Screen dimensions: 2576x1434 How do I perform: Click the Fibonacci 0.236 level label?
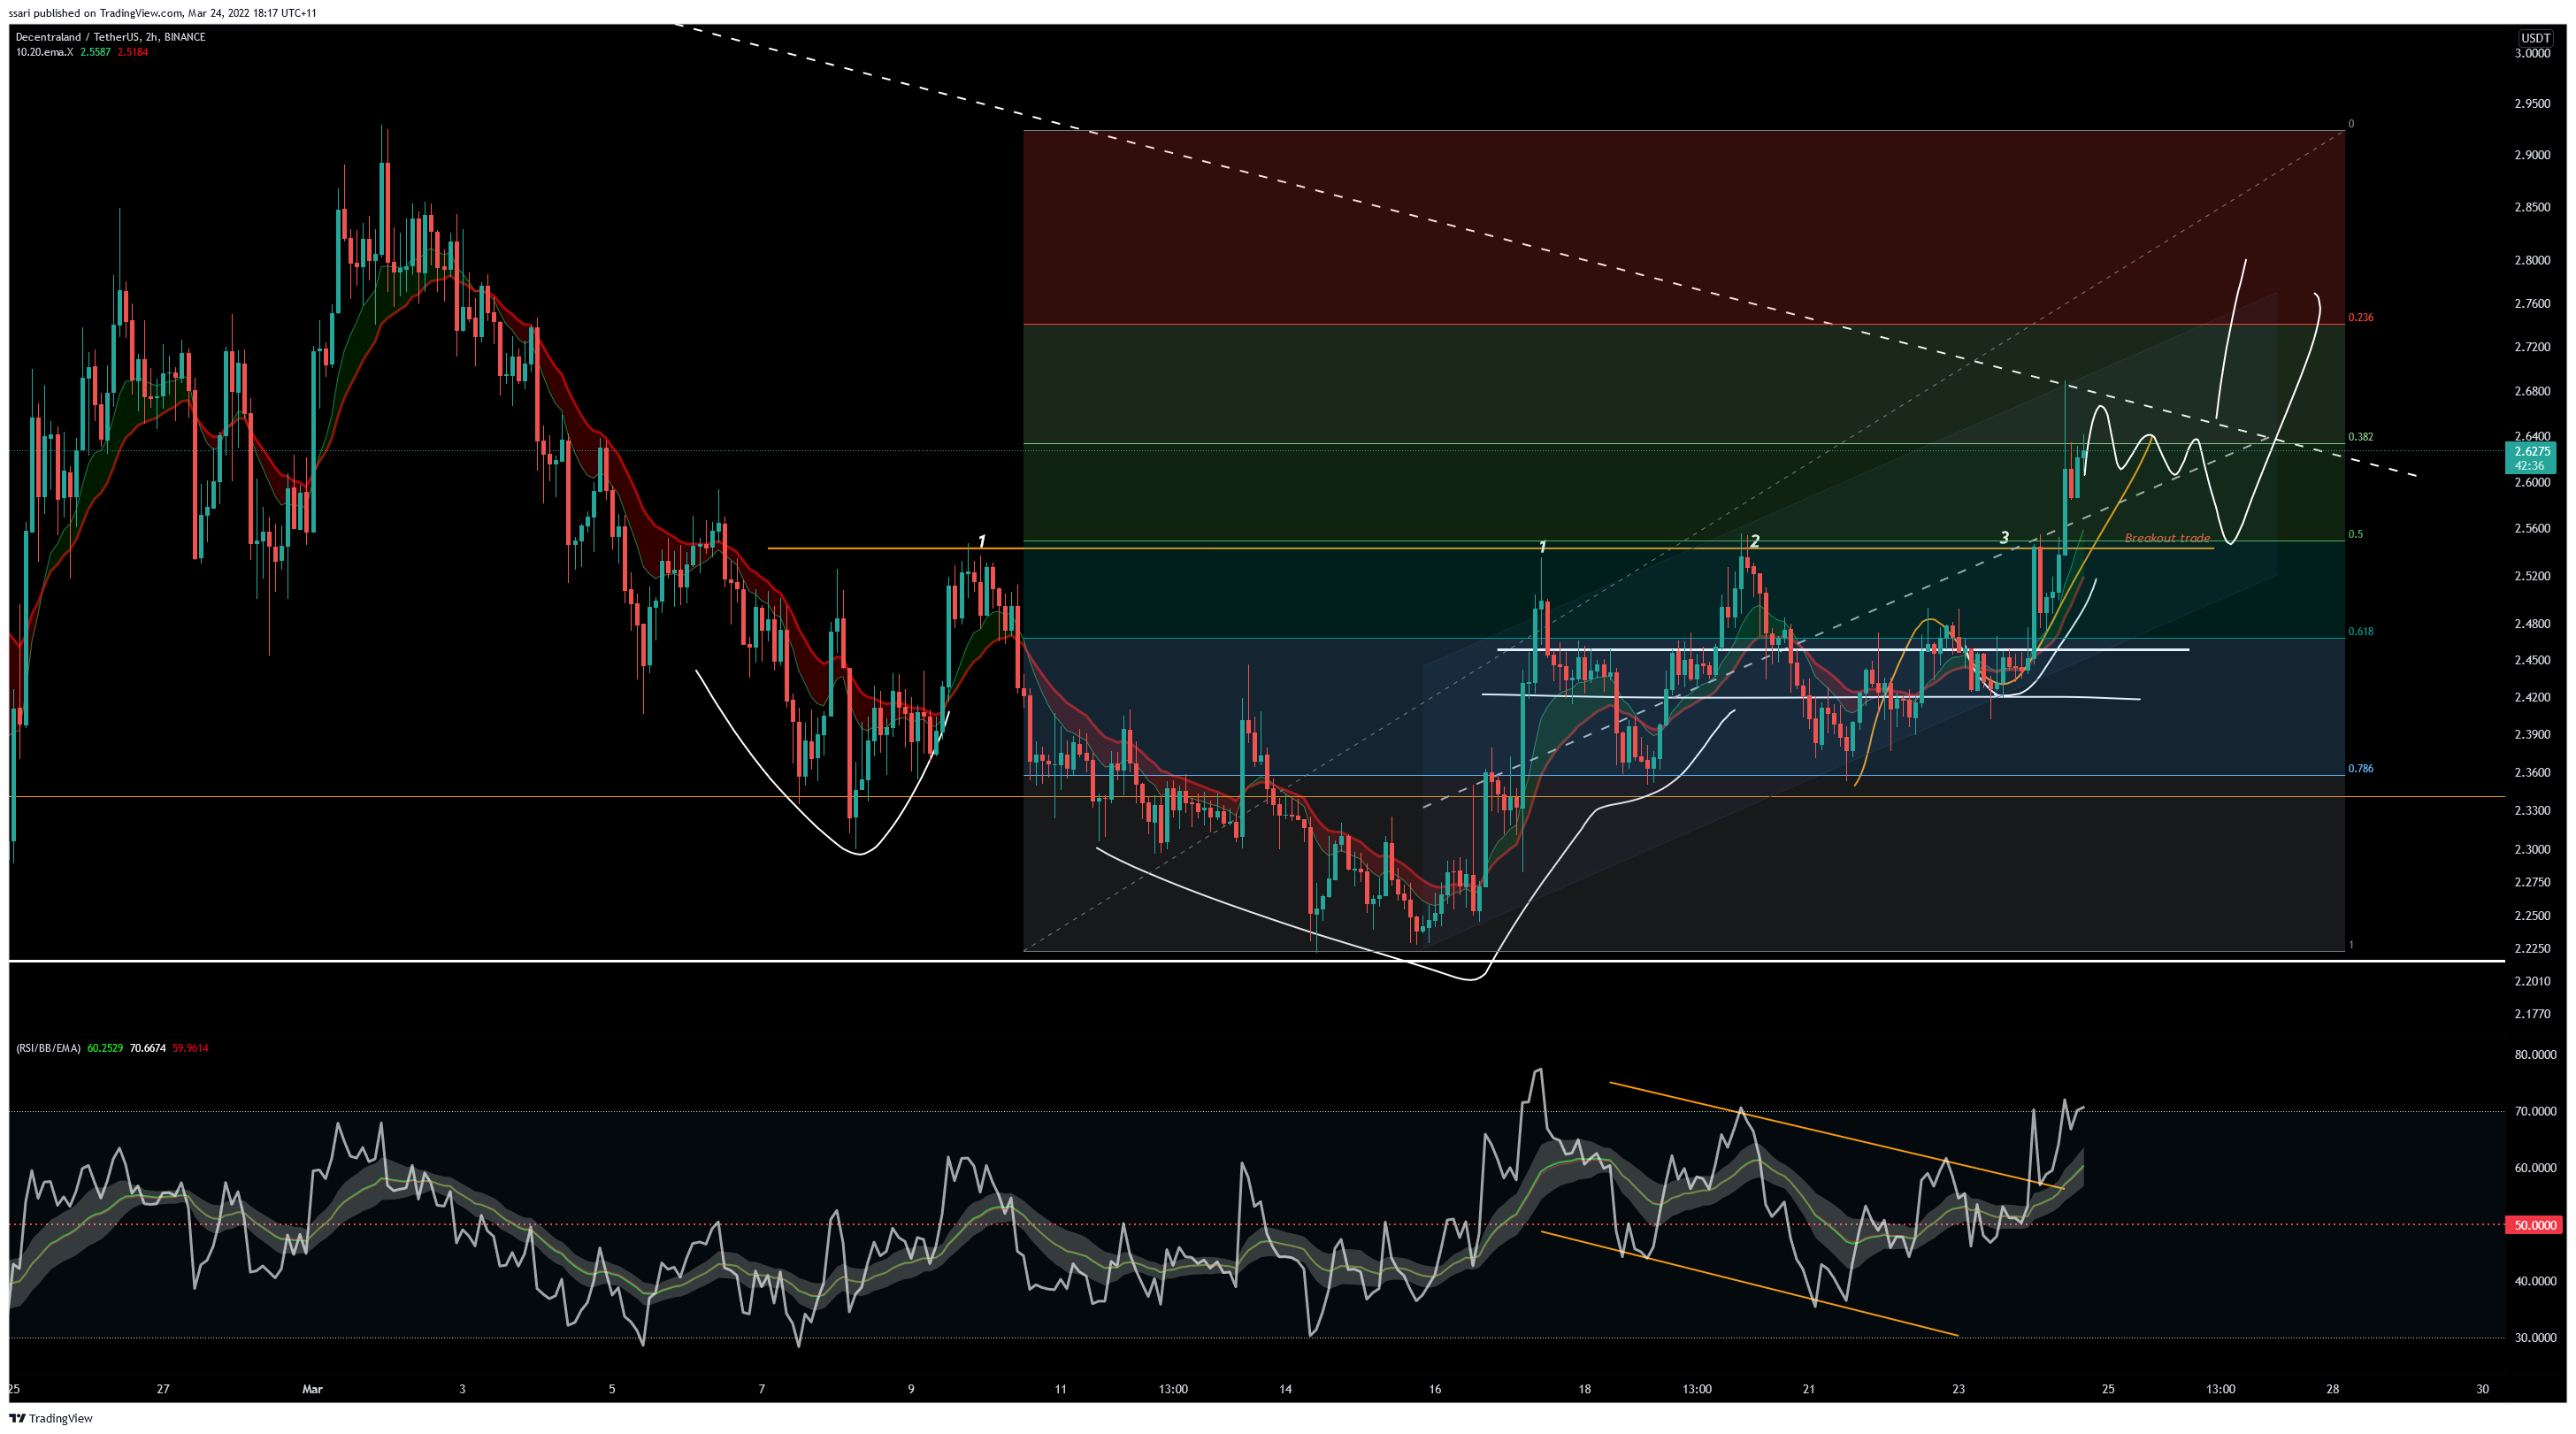tap(2360, 317)
